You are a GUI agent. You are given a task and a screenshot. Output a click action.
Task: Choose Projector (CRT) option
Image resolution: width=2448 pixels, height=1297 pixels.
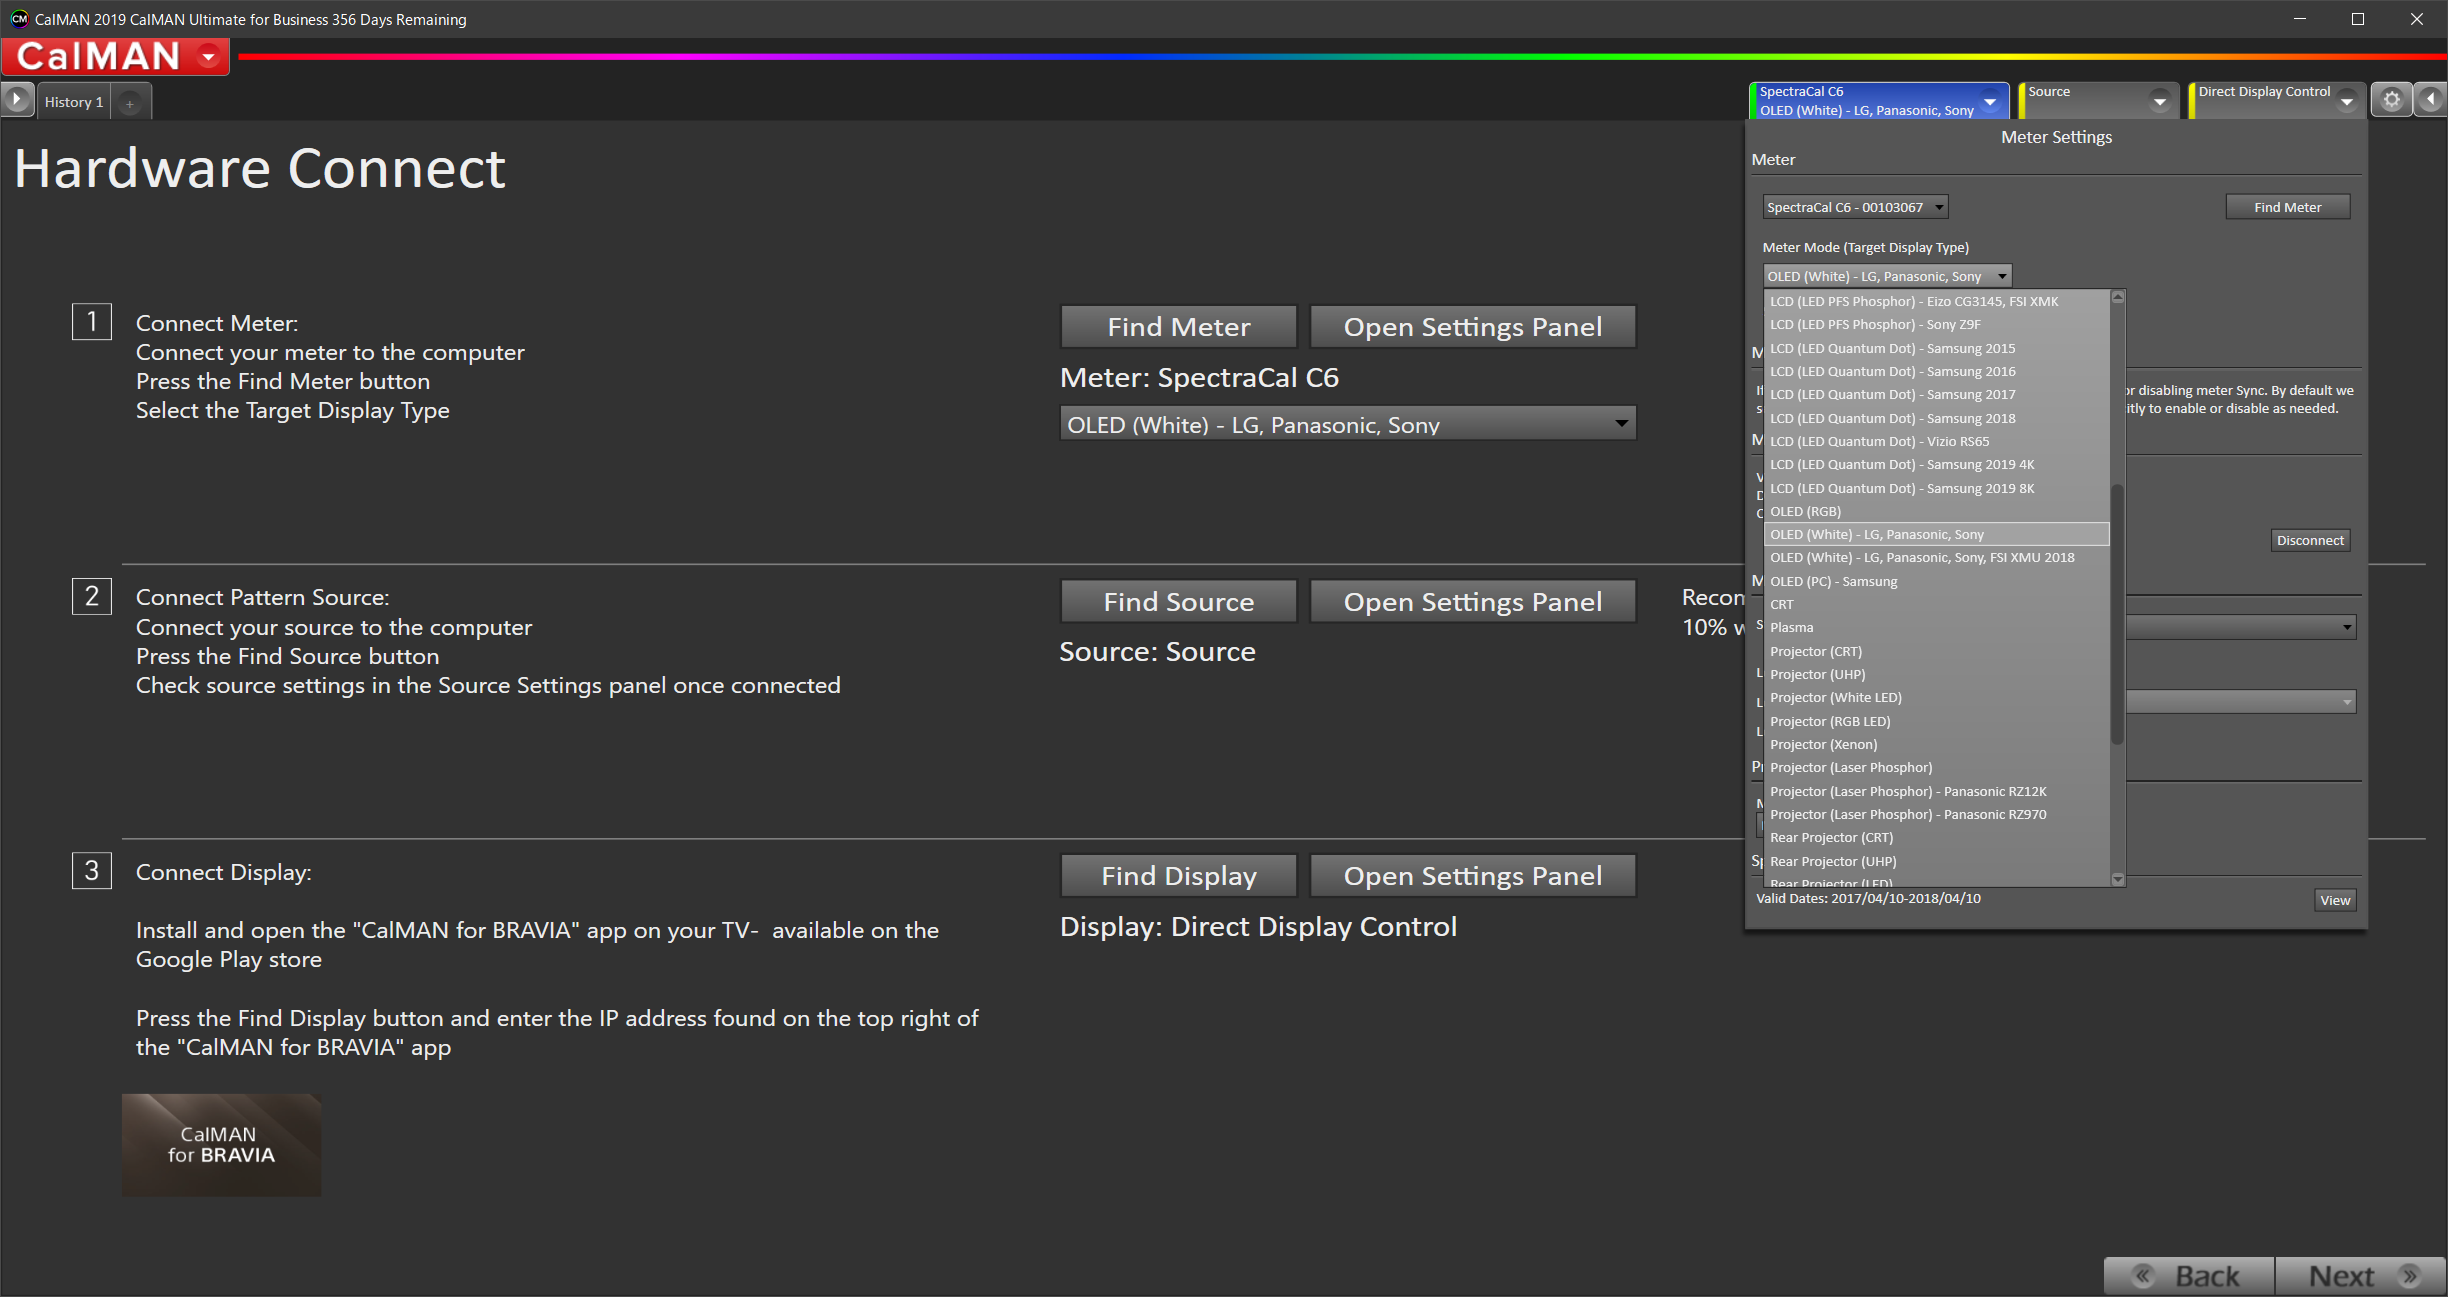pyautogui.click(x=1937, y=651)
